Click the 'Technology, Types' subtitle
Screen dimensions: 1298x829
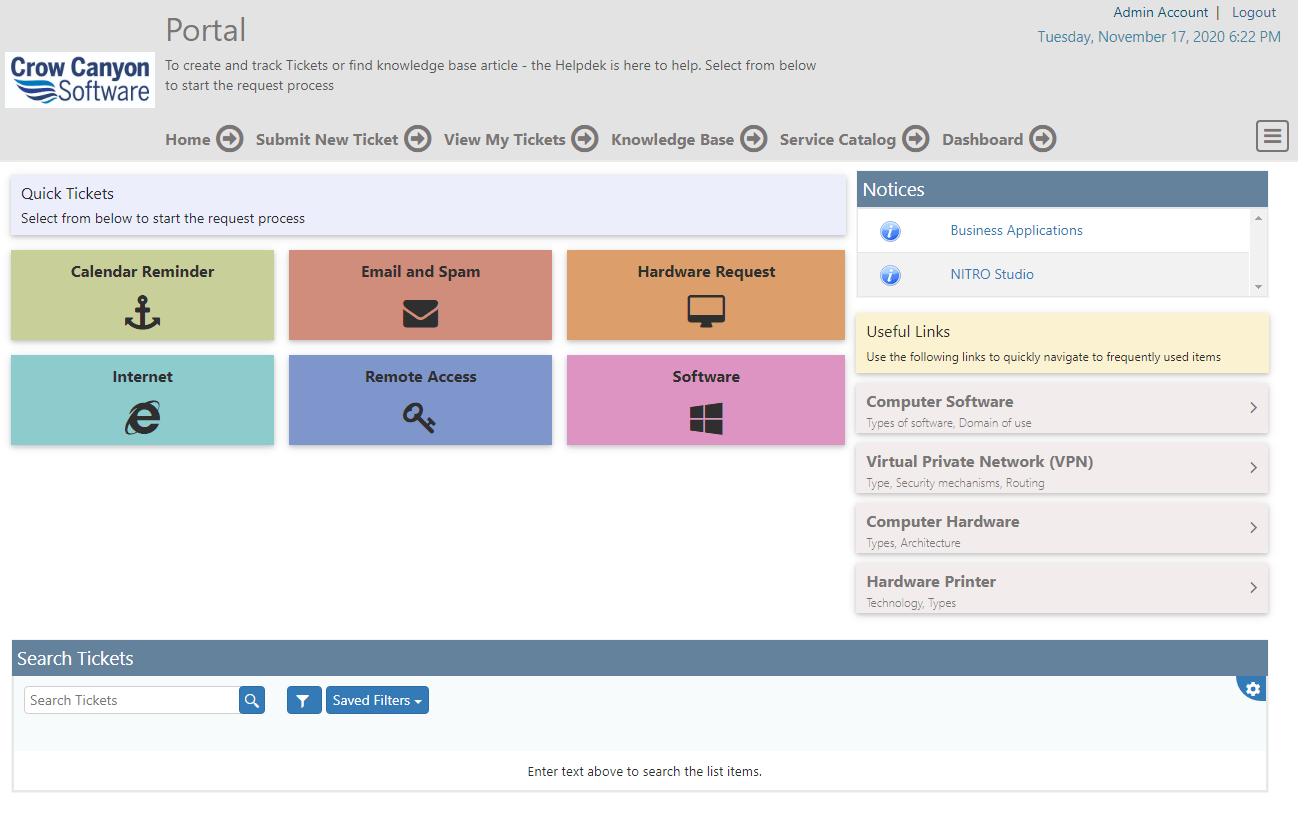click(x=911, y=603)
